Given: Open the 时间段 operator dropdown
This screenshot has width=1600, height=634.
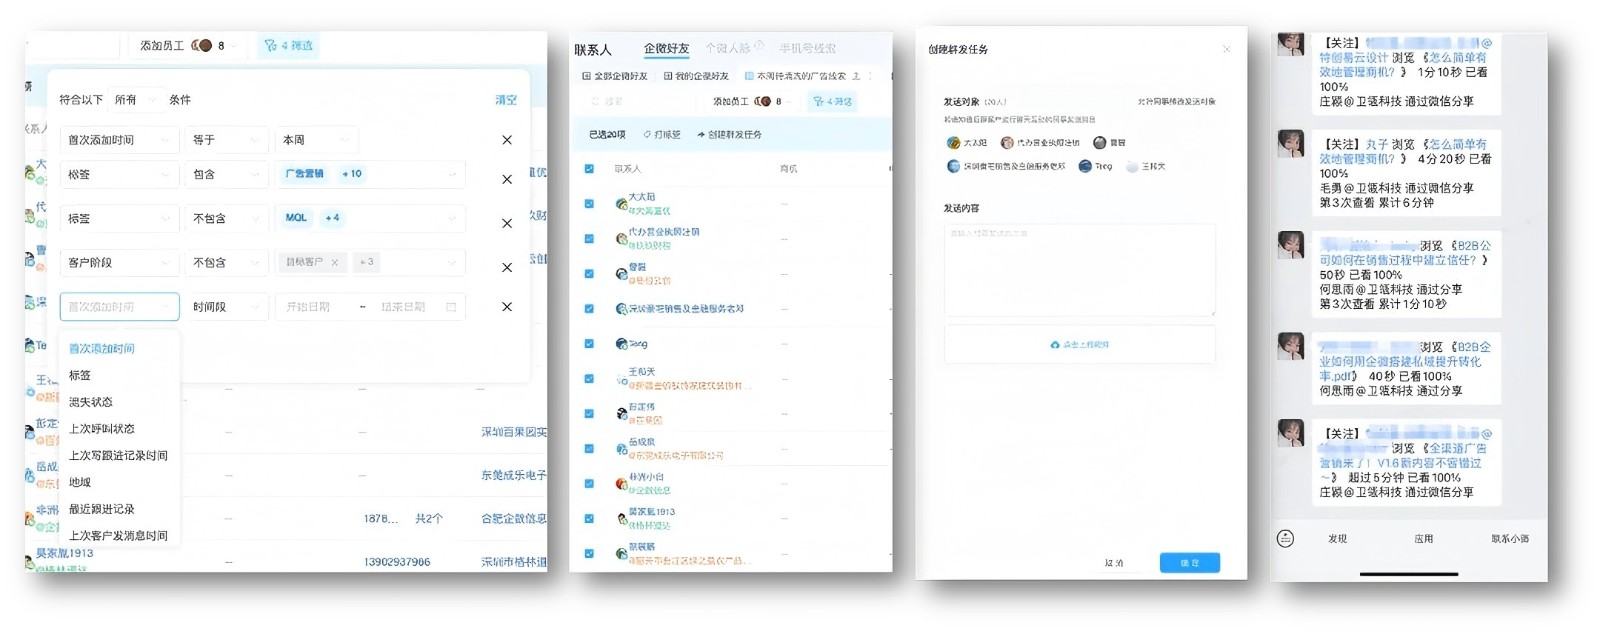Looking at the screenshot, I should (x=226, y=307).
